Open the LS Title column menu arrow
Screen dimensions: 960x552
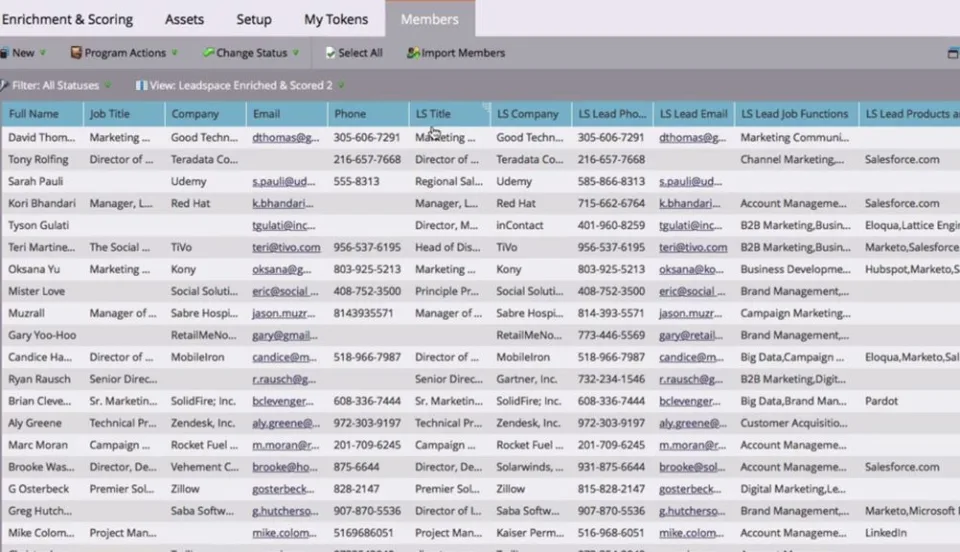point(486,107)
